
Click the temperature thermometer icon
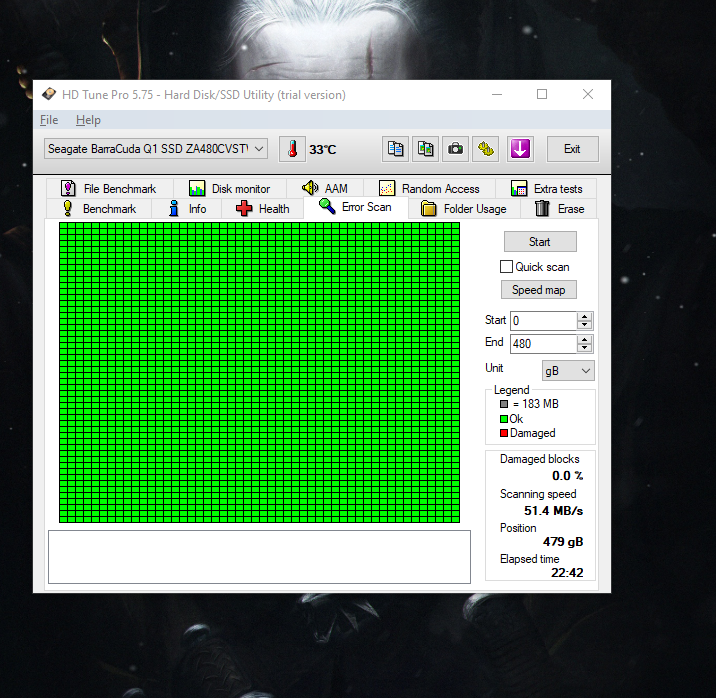coord(292,149)
